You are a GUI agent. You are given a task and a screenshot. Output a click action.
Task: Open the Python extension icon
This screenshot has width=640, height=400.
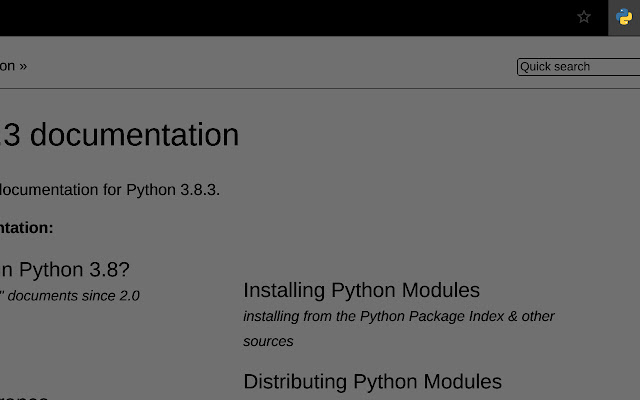coord(624,17)
